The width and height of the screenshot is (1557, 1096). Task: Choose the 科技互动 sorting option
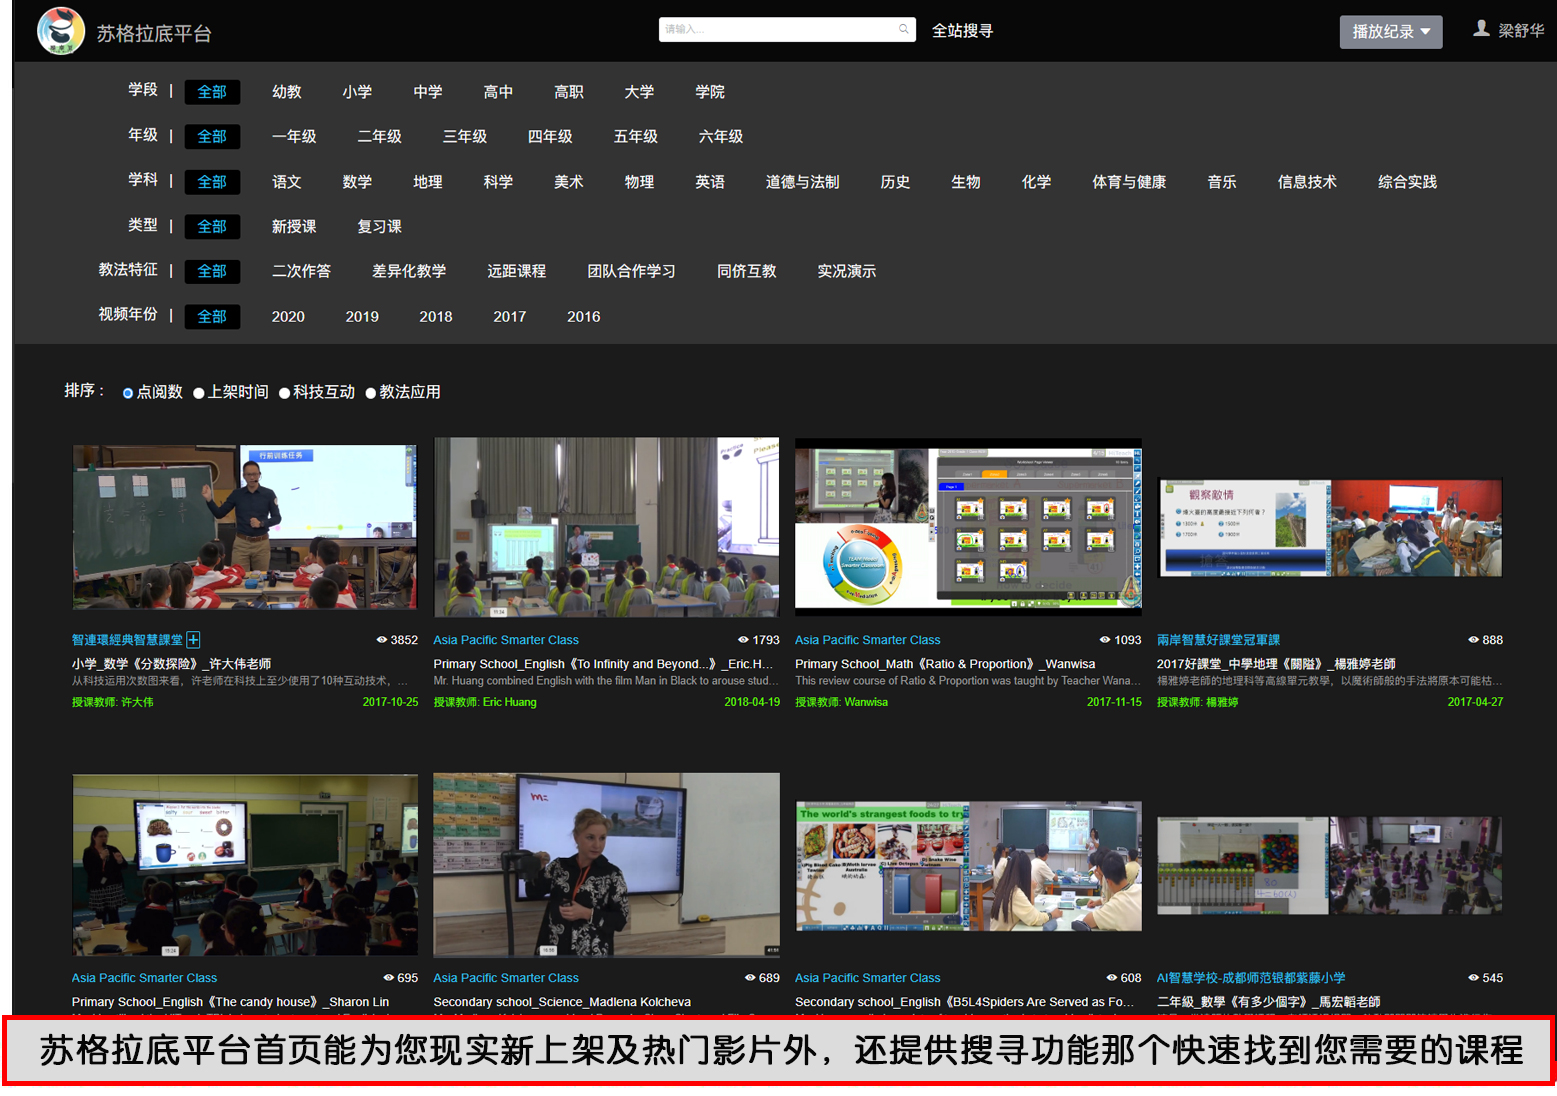285,393
